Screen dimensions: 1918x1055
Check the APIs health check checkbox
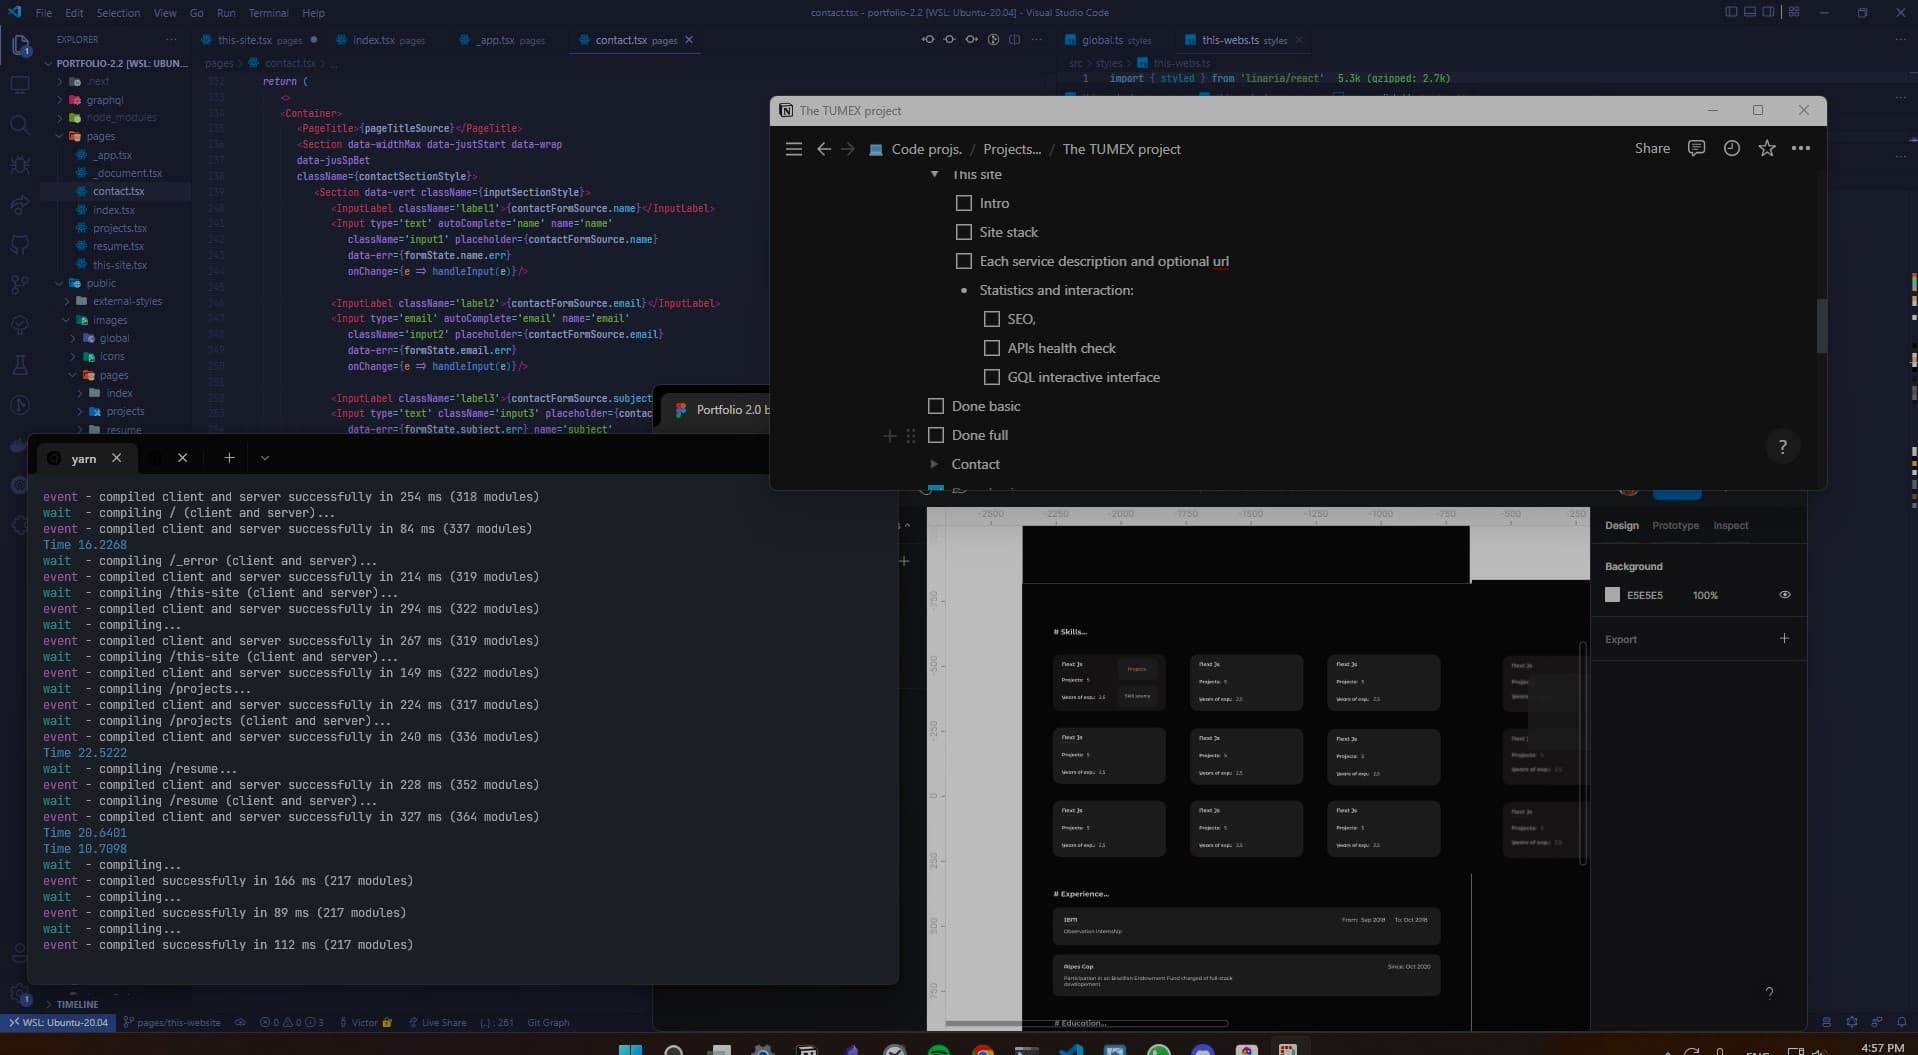tap(992, 348)
